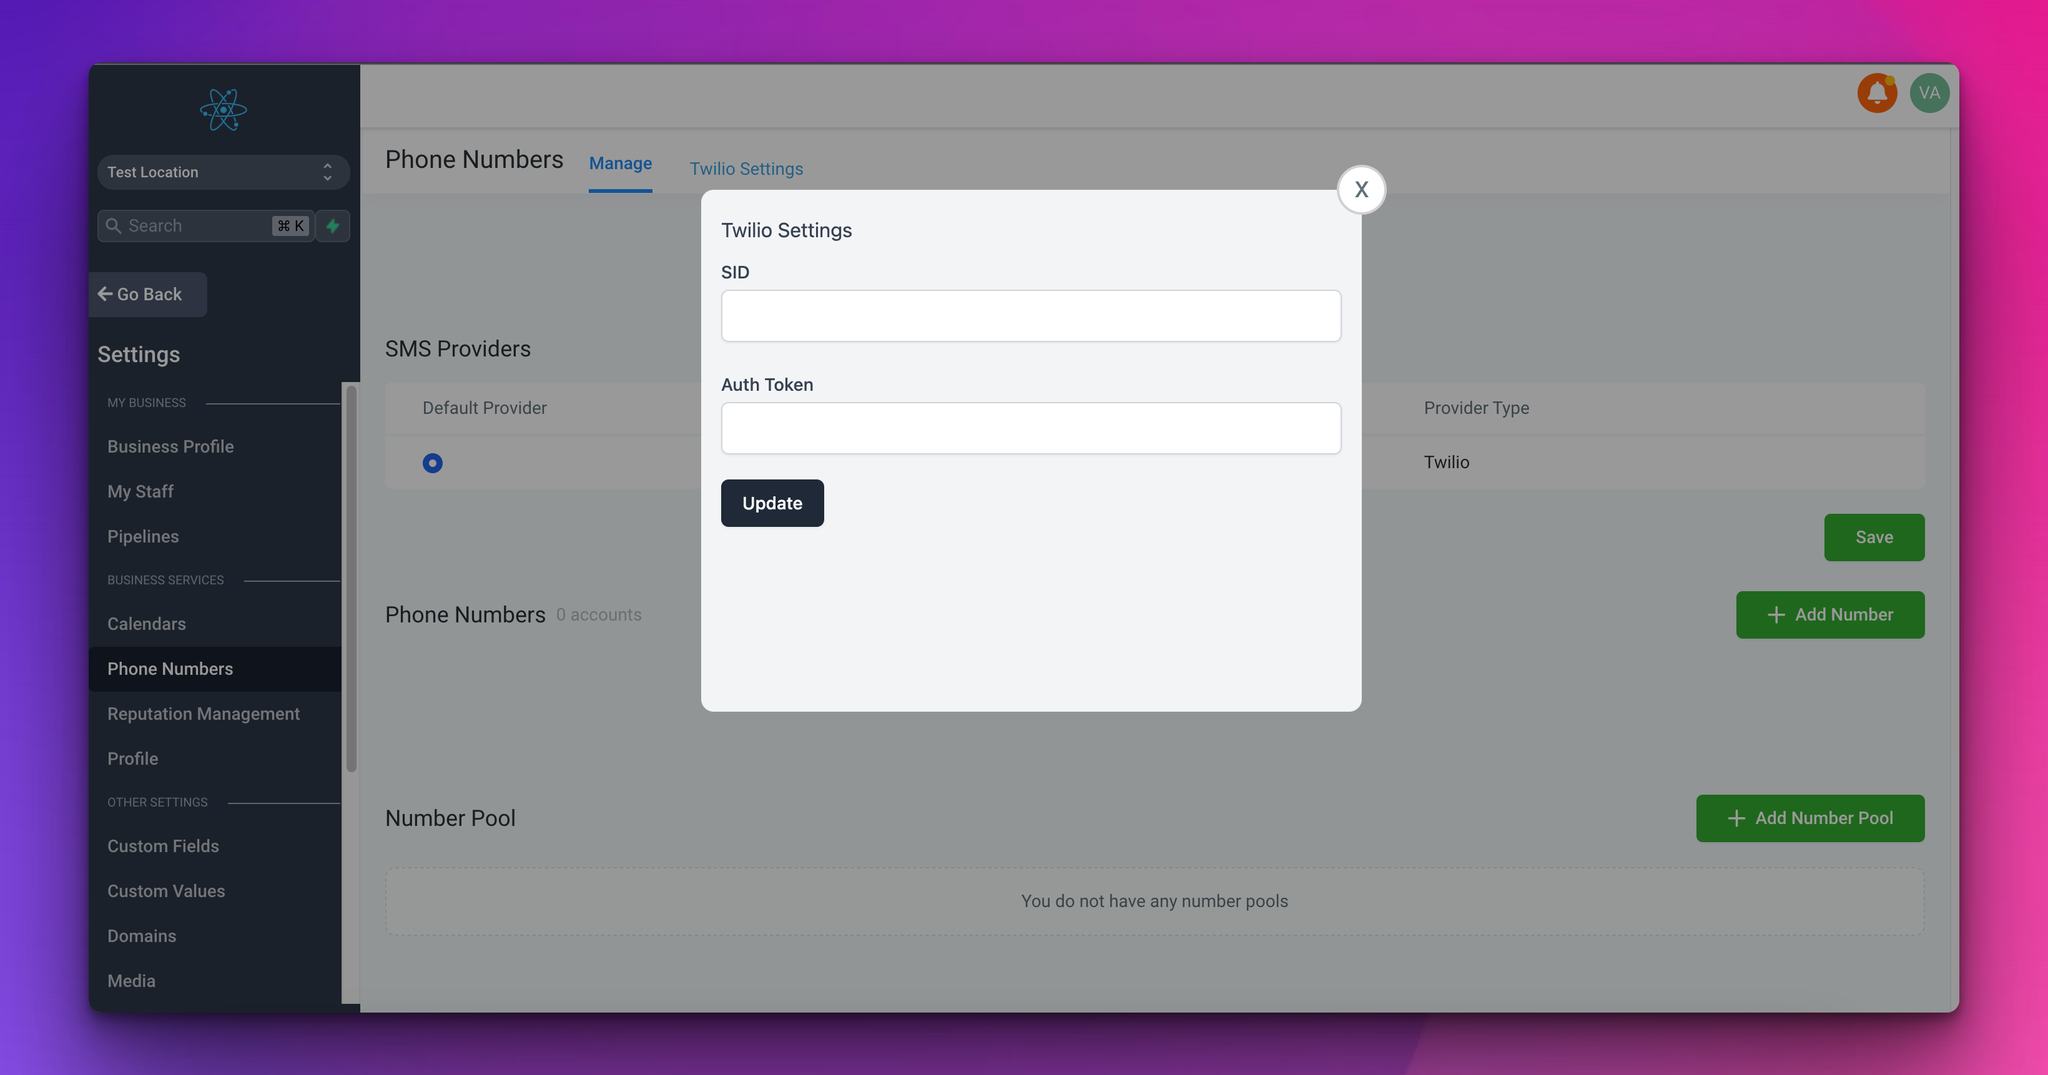This screenshot has width=2048, height=1075.
Task: Open Reputation Management settings
Action: (x=203, y=714)
